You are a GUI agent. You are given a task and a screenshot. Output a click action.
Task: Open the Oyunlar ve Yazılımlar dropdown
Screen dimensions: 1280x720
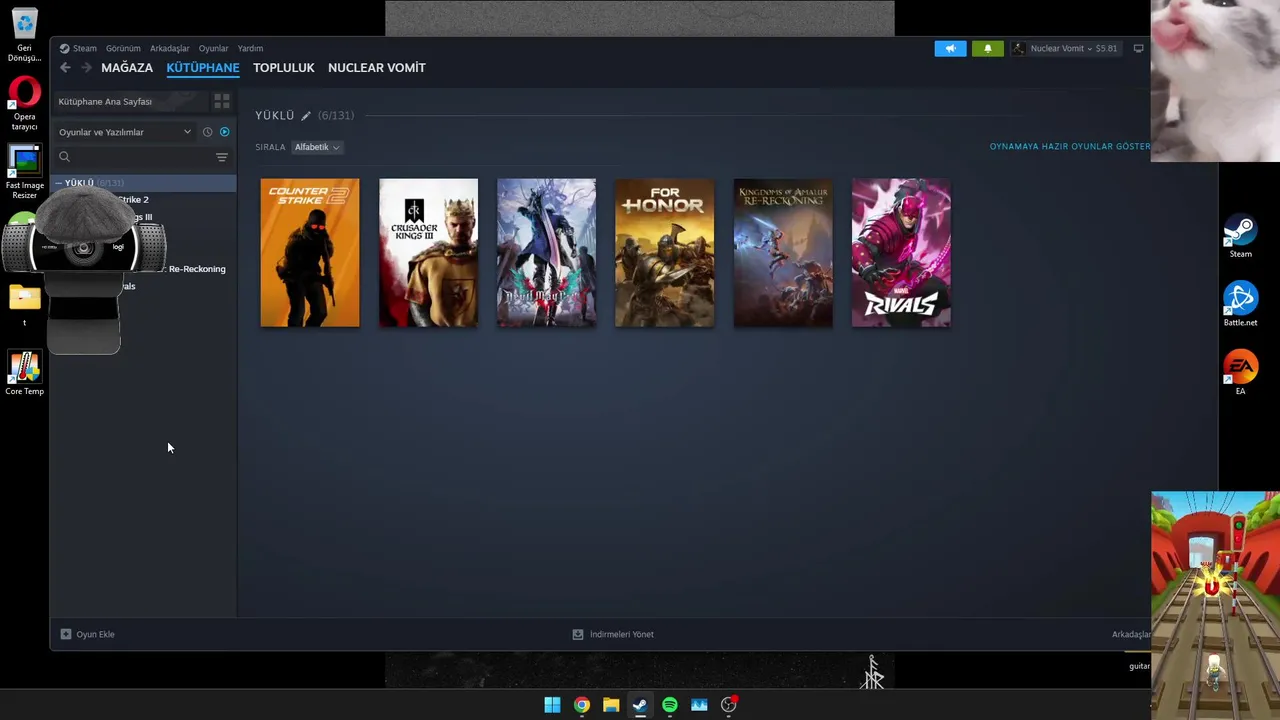pyautogui.click(x=124, y=132)
